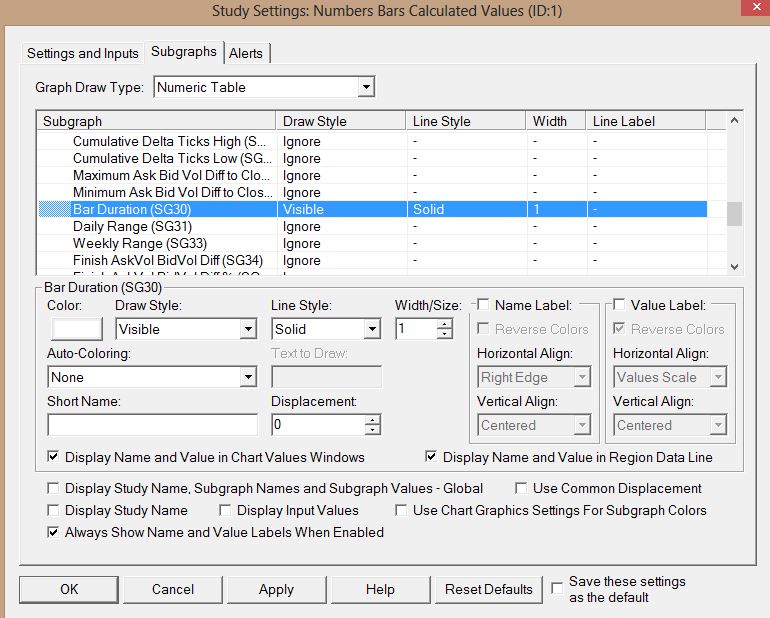770x618 pixels.
Task: Increase Width/Size with the up arrow
Action: point(444,323)
